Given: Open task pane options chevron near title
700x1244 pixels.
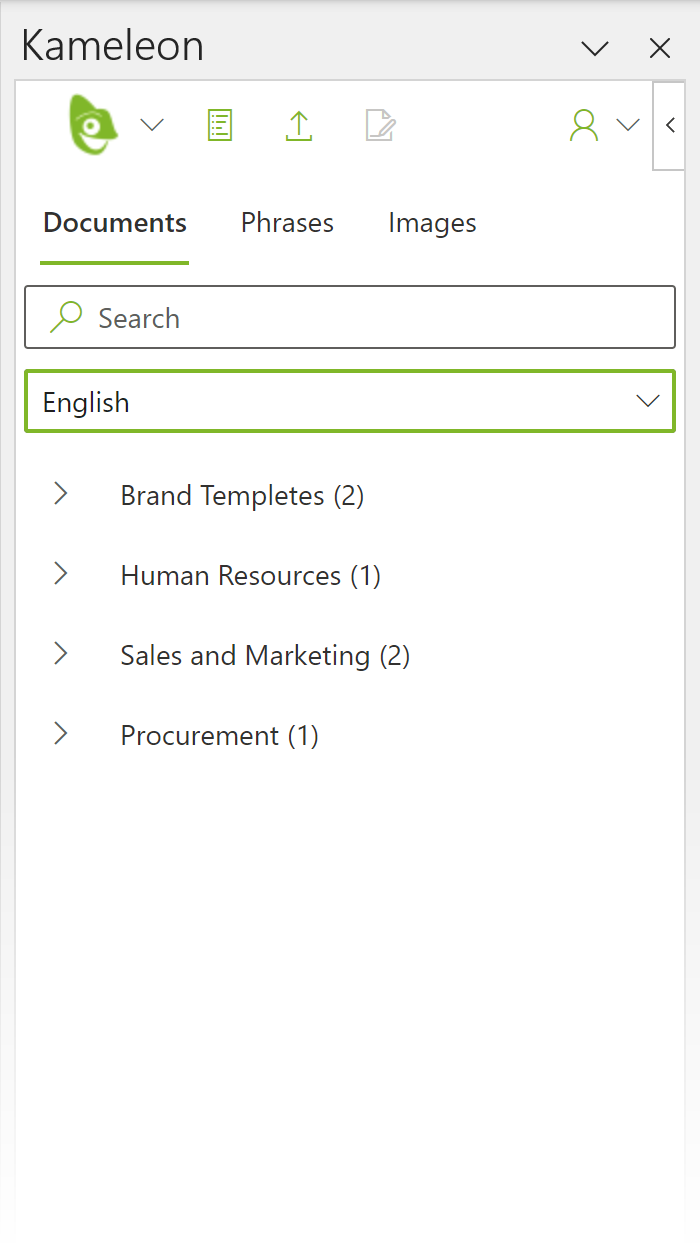Looking at the screenshot, I should click(595, 48).
